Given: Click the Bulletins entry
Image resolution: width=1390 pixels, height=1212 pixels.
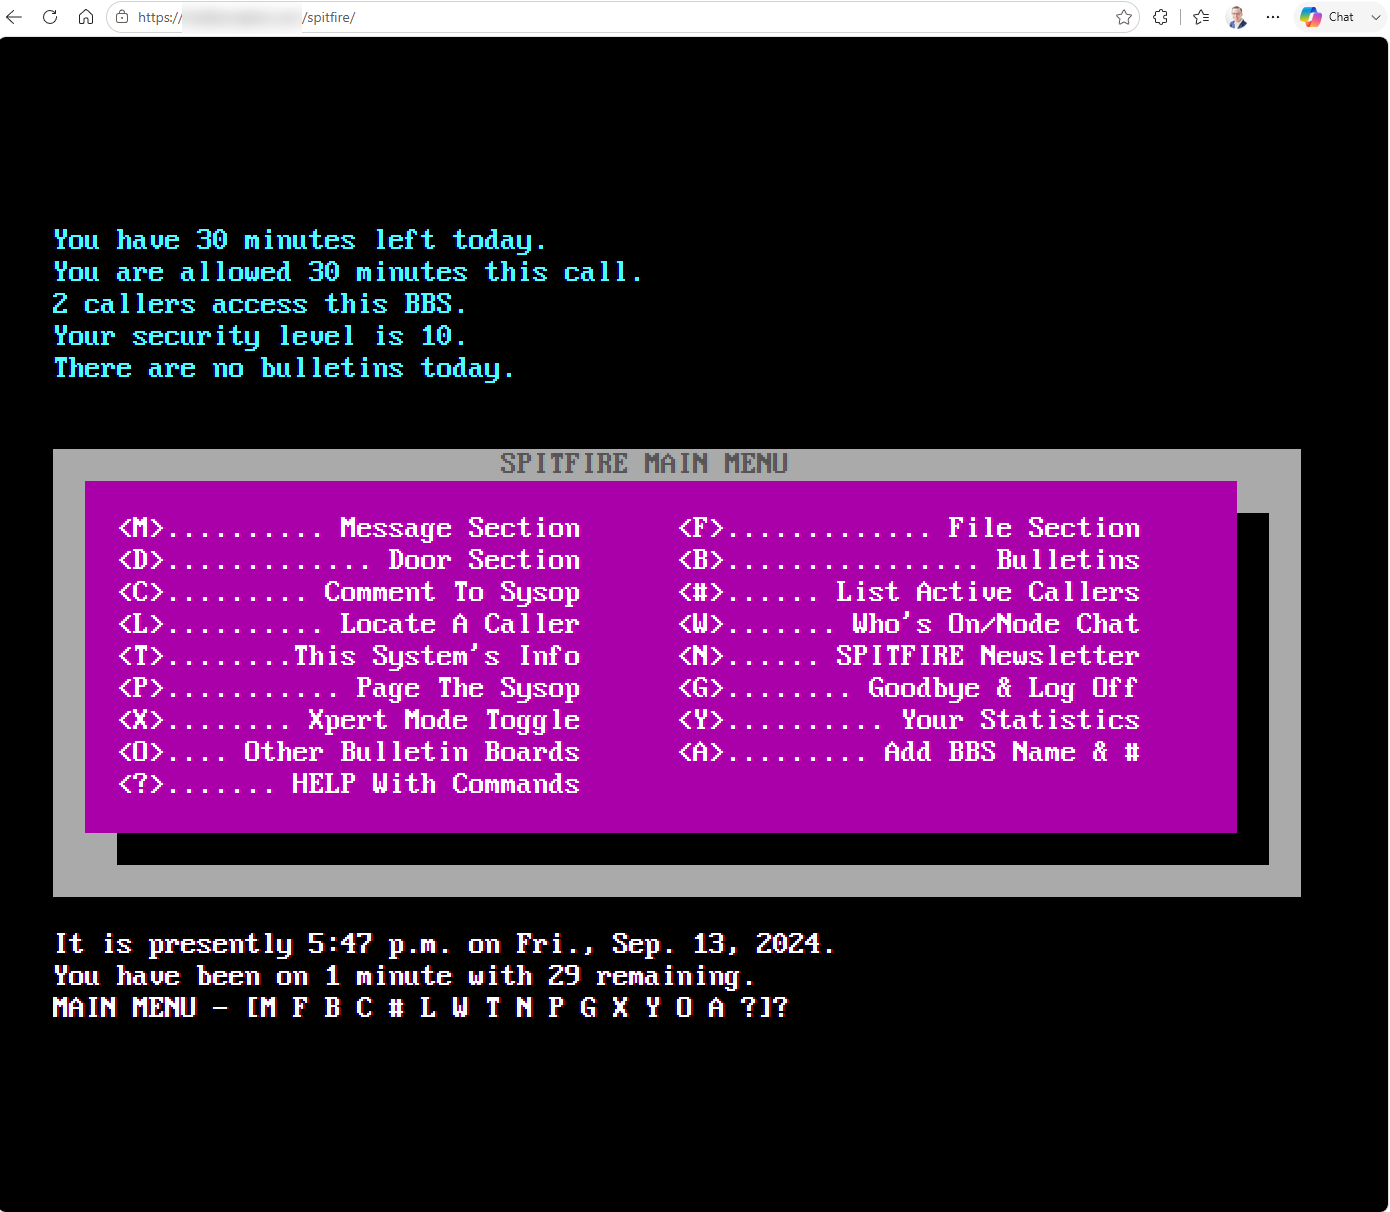Looking at the screenshot, I should (909, 560).
